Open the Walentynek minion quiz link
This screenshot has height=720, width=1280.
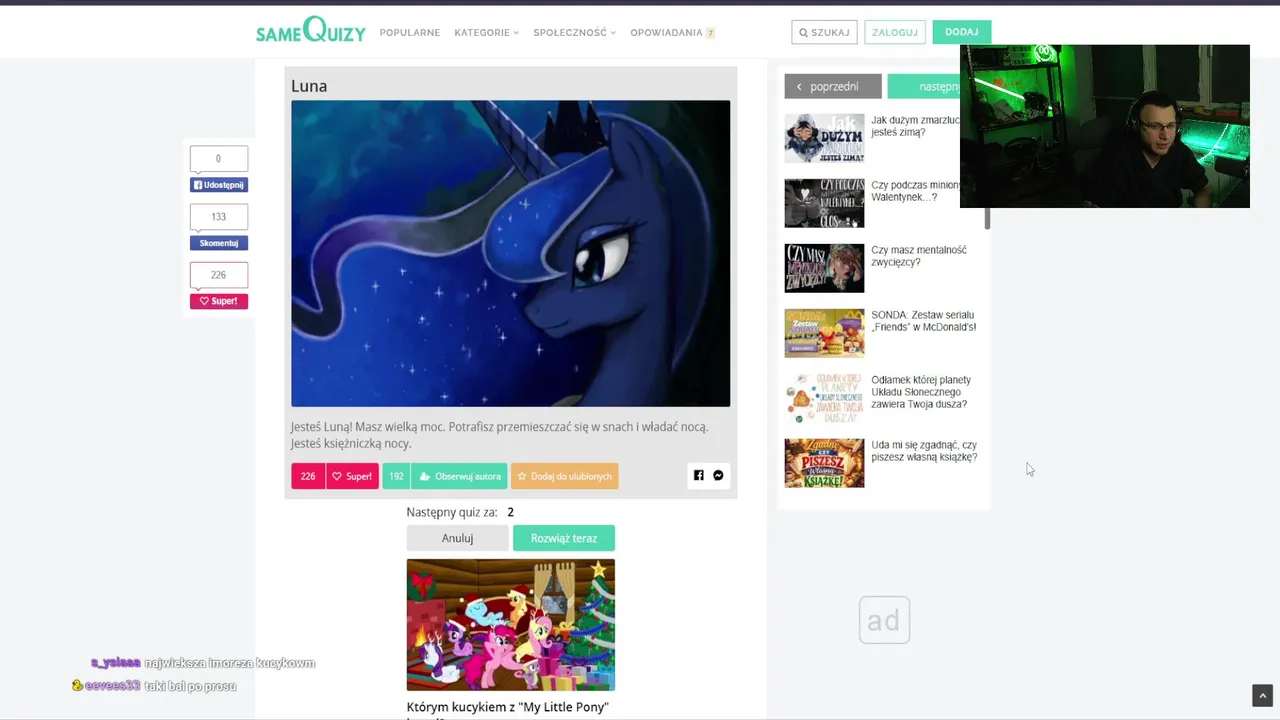tap(915, 191)
